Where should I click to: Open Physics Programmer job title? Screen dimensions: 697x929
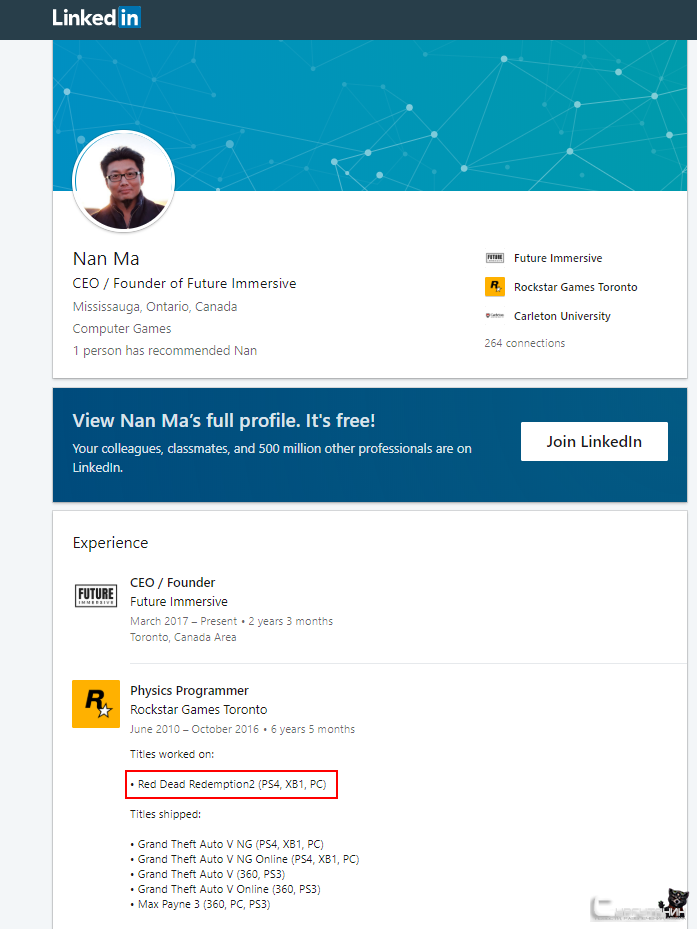(x=189, y=691)
